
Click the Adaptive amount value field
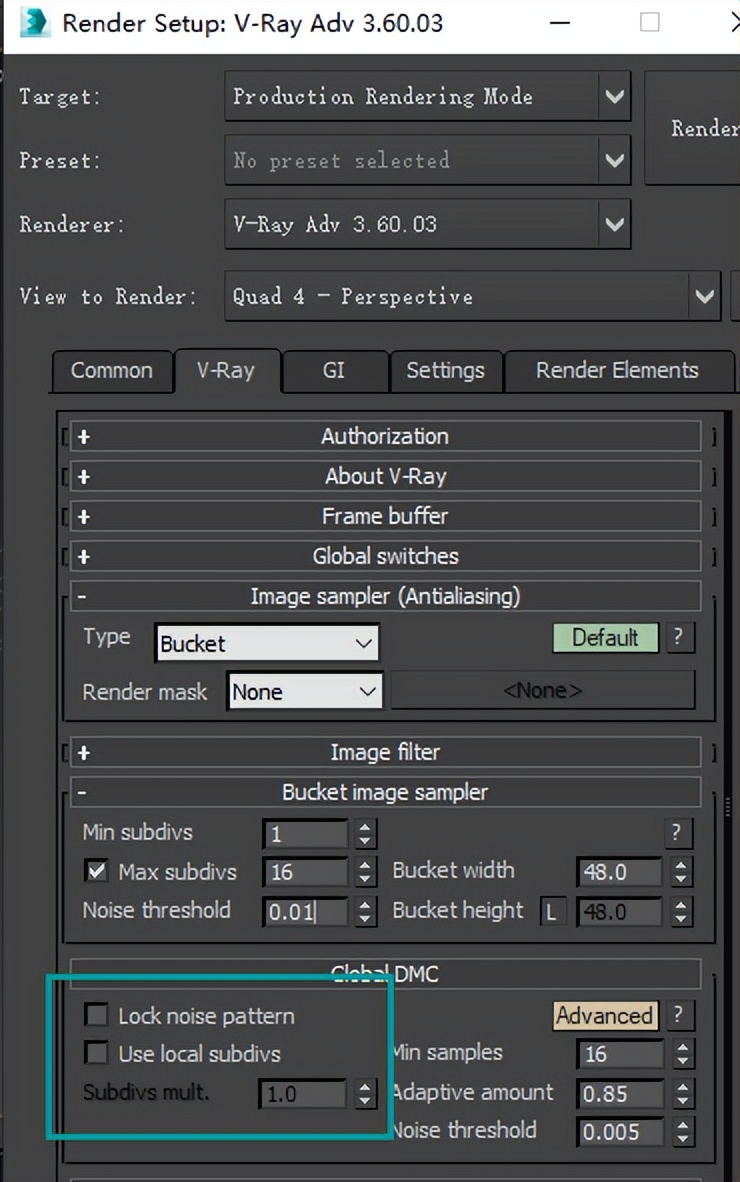pos(620,1093)
